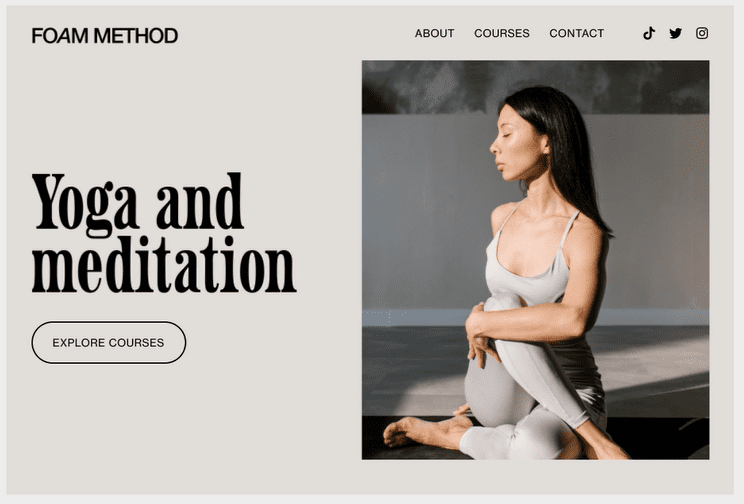Click the word FOAM in the logo
The image size is (744, 504).
point(60,36)
